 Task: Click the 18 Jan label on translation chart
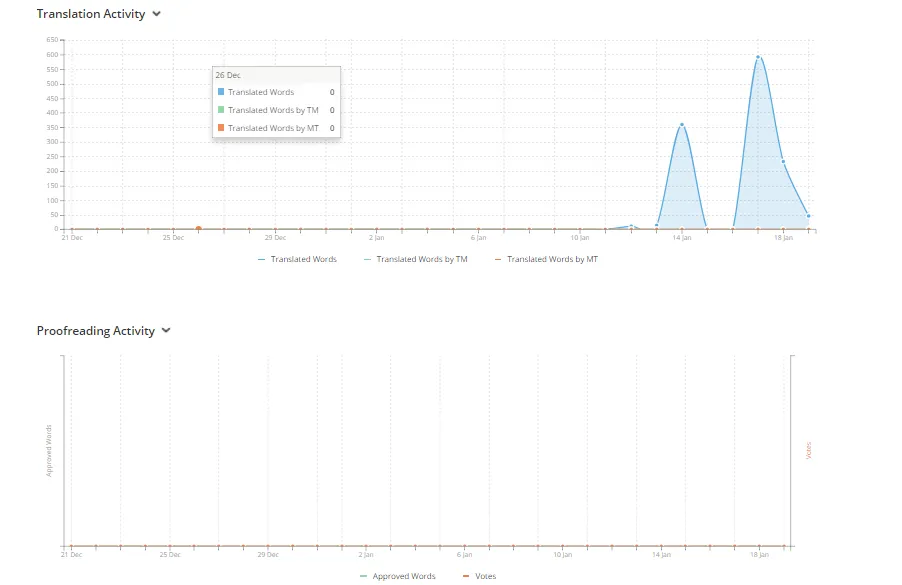[x=783, y=238]
